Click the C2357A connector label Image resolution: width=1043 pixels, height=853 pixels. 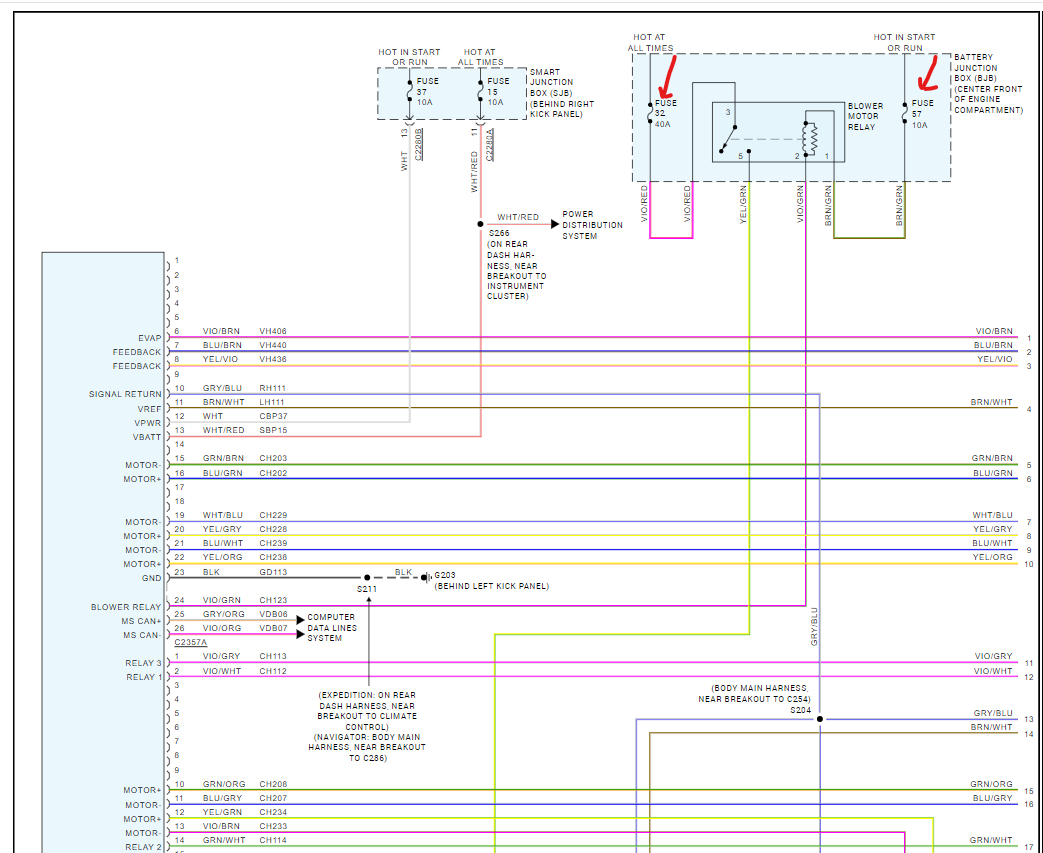191,642
